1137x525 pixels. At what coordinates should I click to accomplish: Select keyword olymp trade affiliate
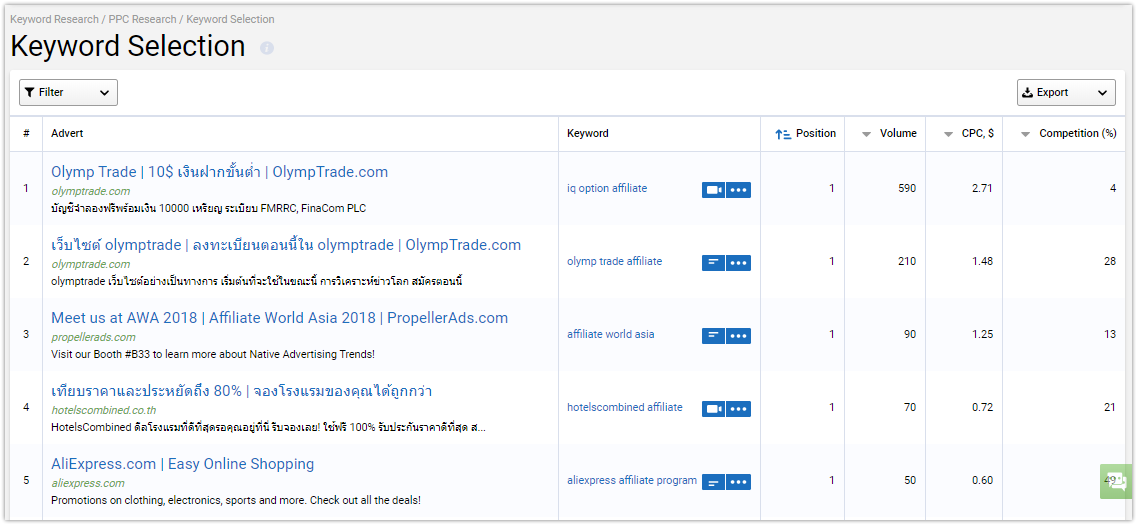[614, 261]
